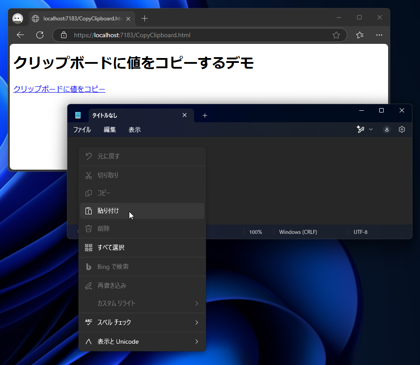Open the browser three-dot menu
420x365 pixels.
click(379, 35)
